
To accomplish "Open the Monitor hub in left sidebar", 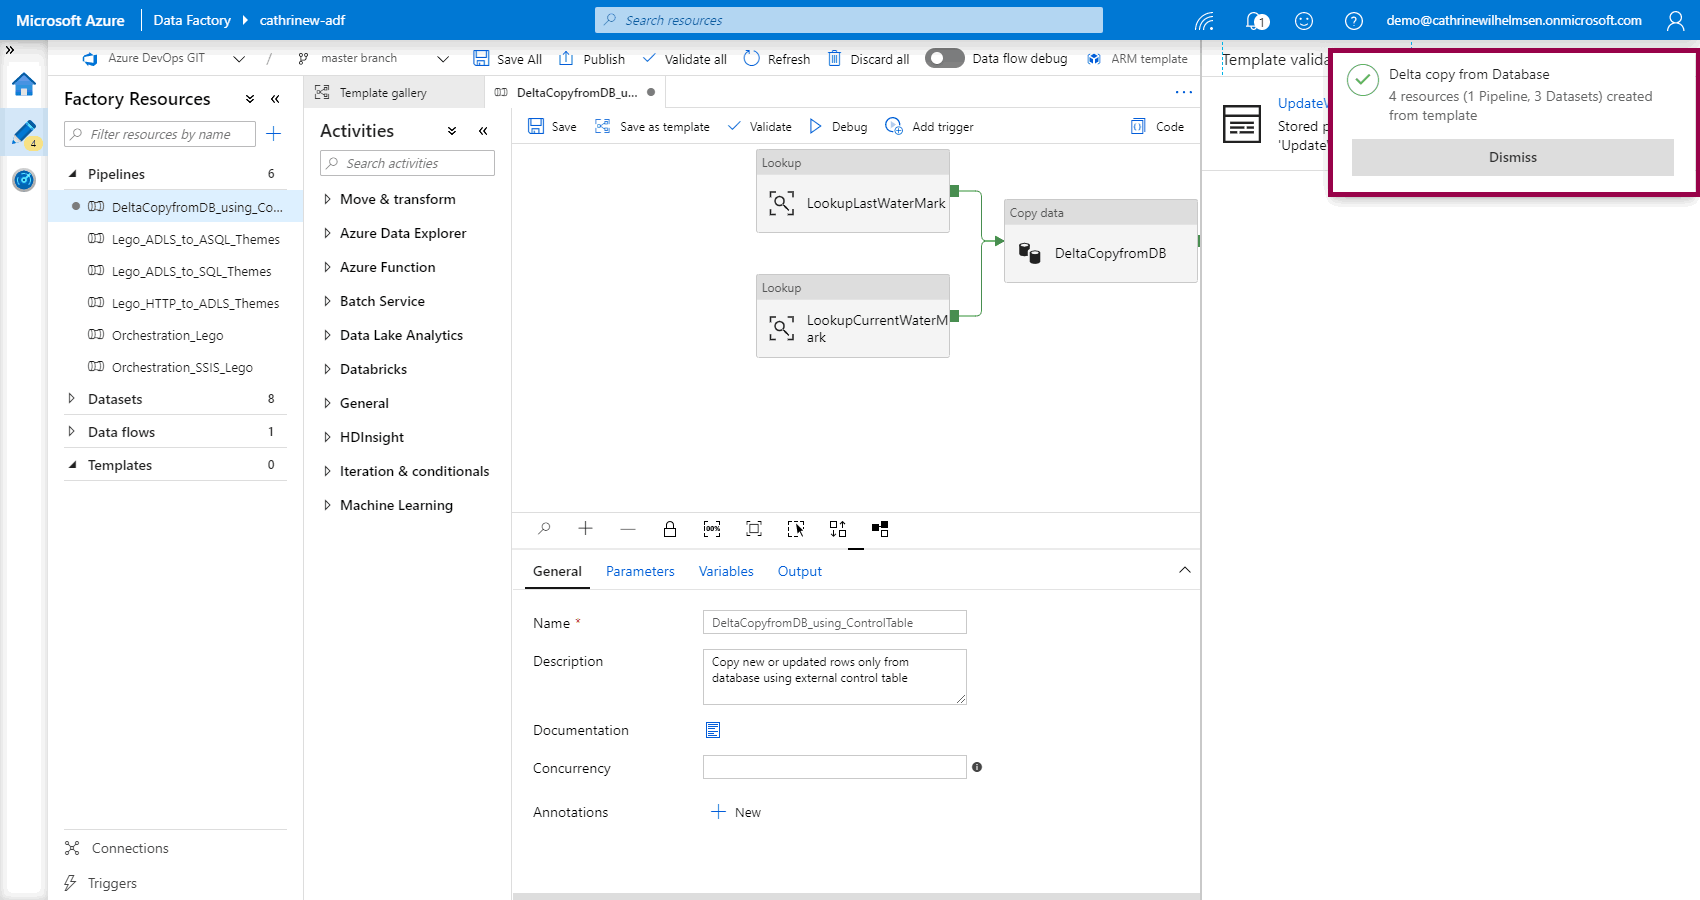I will click(x=24, y=180).
